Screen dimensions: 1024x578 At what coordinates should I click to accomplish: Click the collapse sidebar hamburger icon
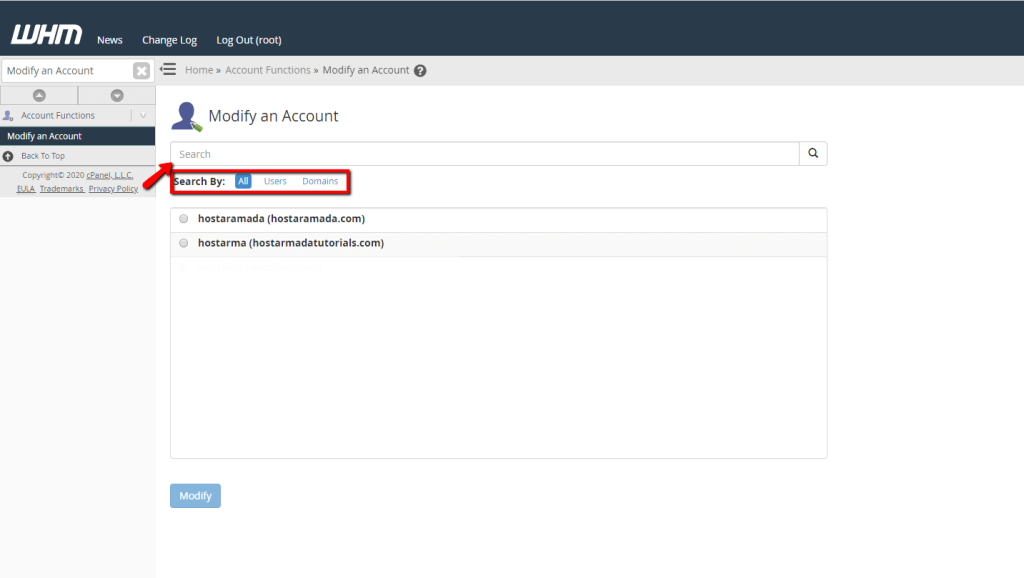coord(168,70)
